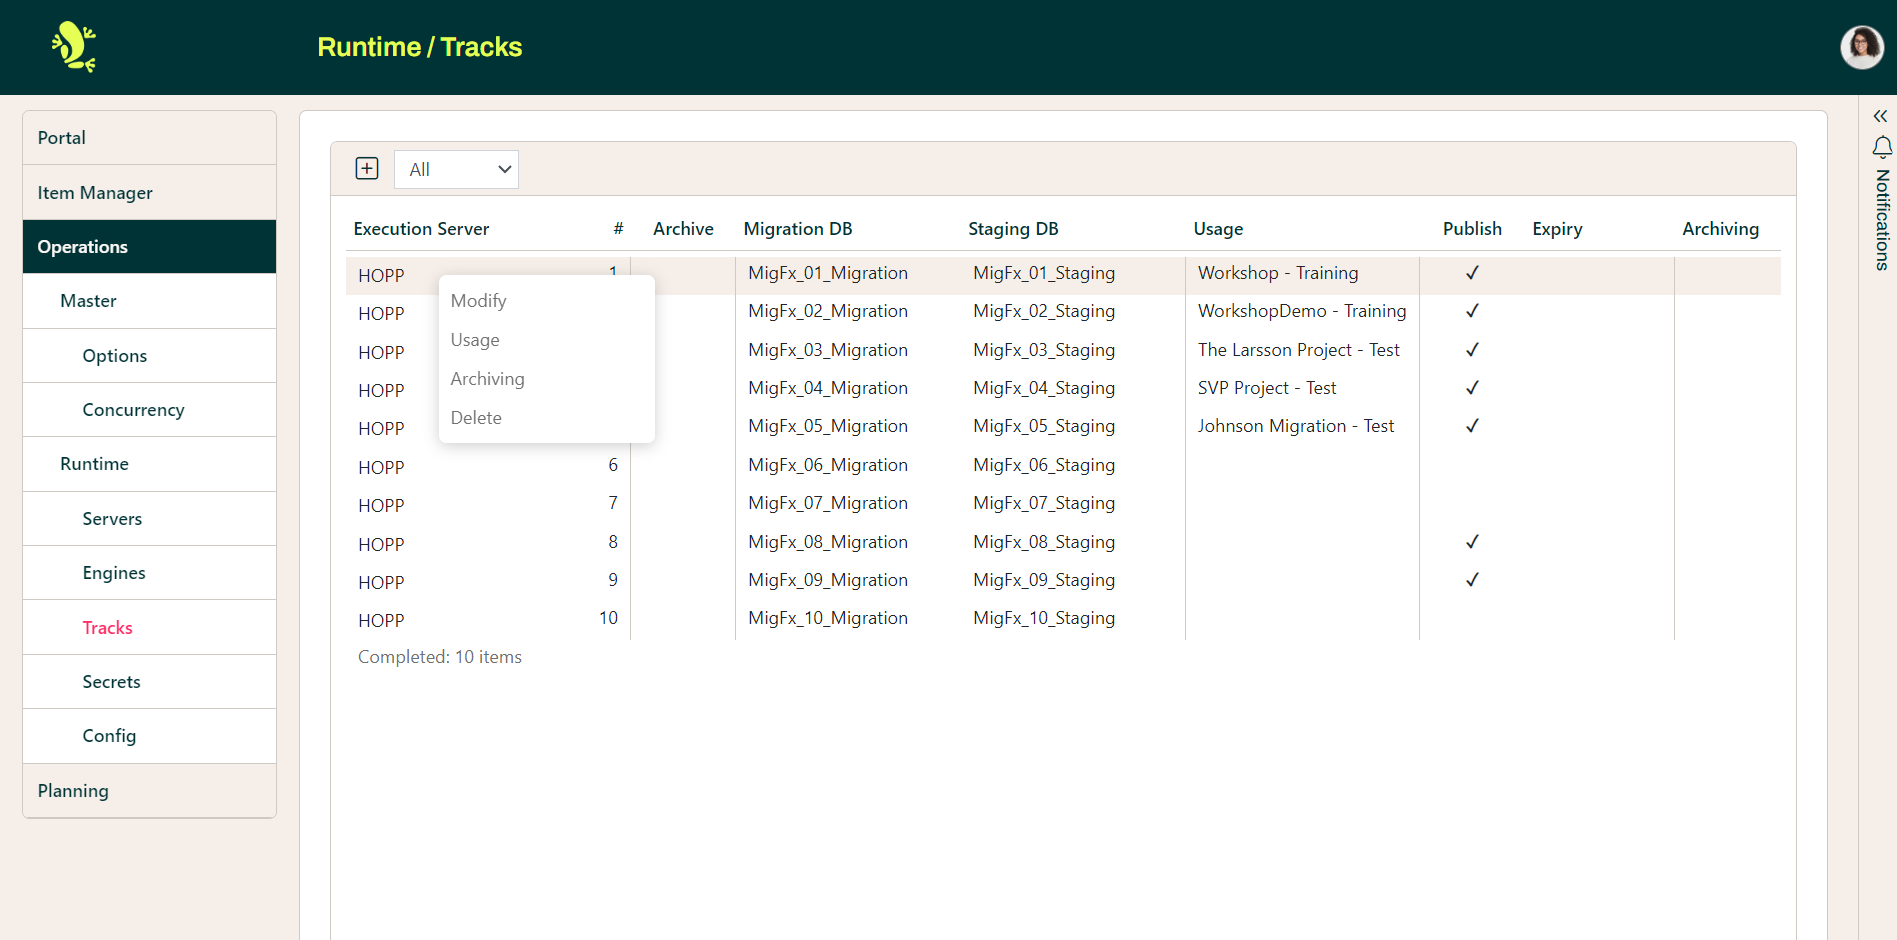
Task: Disable Publish on the MigFx_09_Migration track
Action: [1471, 579]
